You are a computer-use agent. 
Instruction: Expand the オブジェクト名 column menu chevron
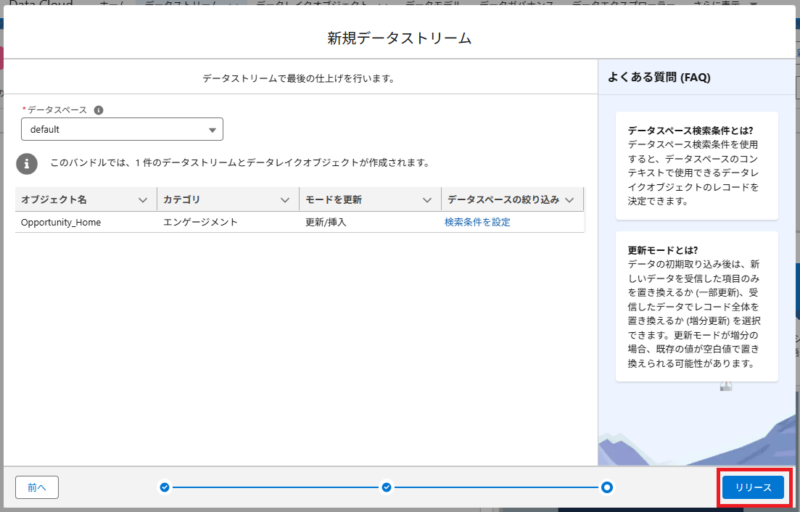143,200
